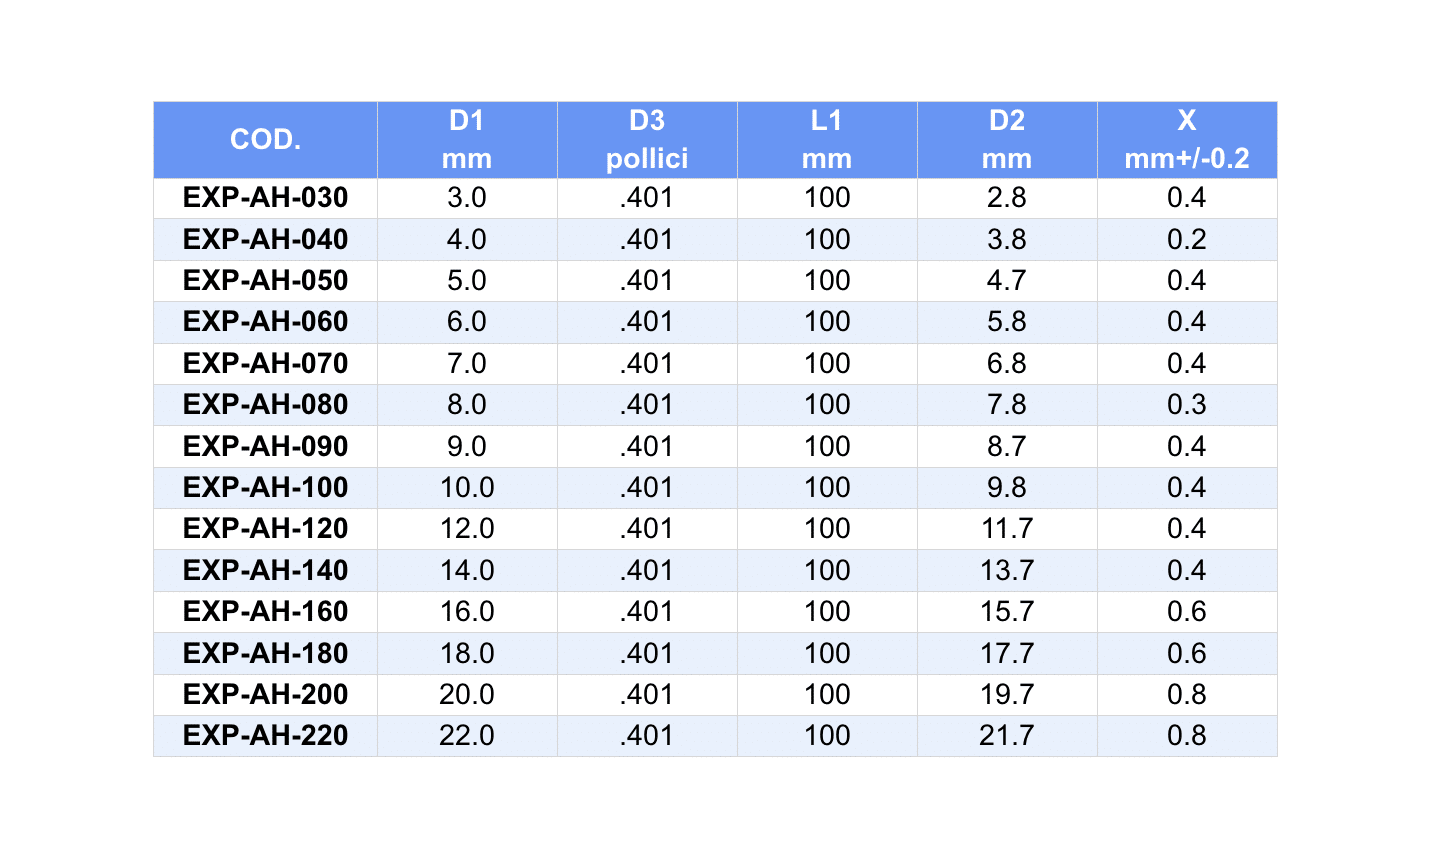Image resolution: width=1445 pixels, height=865 pixels.
Task: Select the EXP-AH-220 code cell
Action: click(x=265, y=736)
